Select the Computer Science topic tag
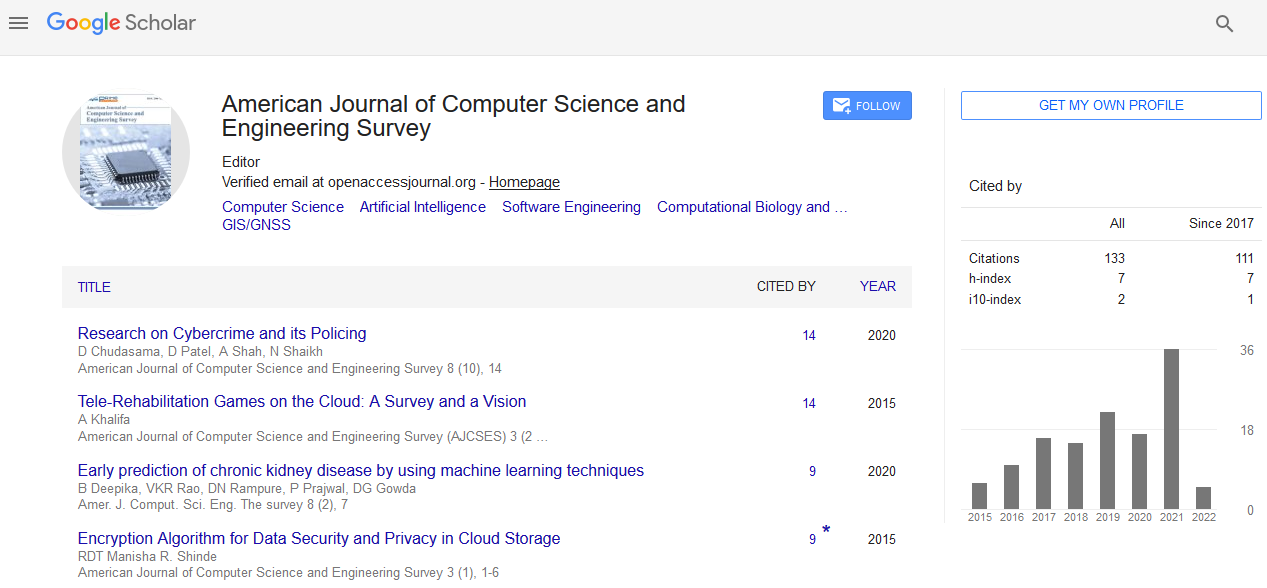 283,207
